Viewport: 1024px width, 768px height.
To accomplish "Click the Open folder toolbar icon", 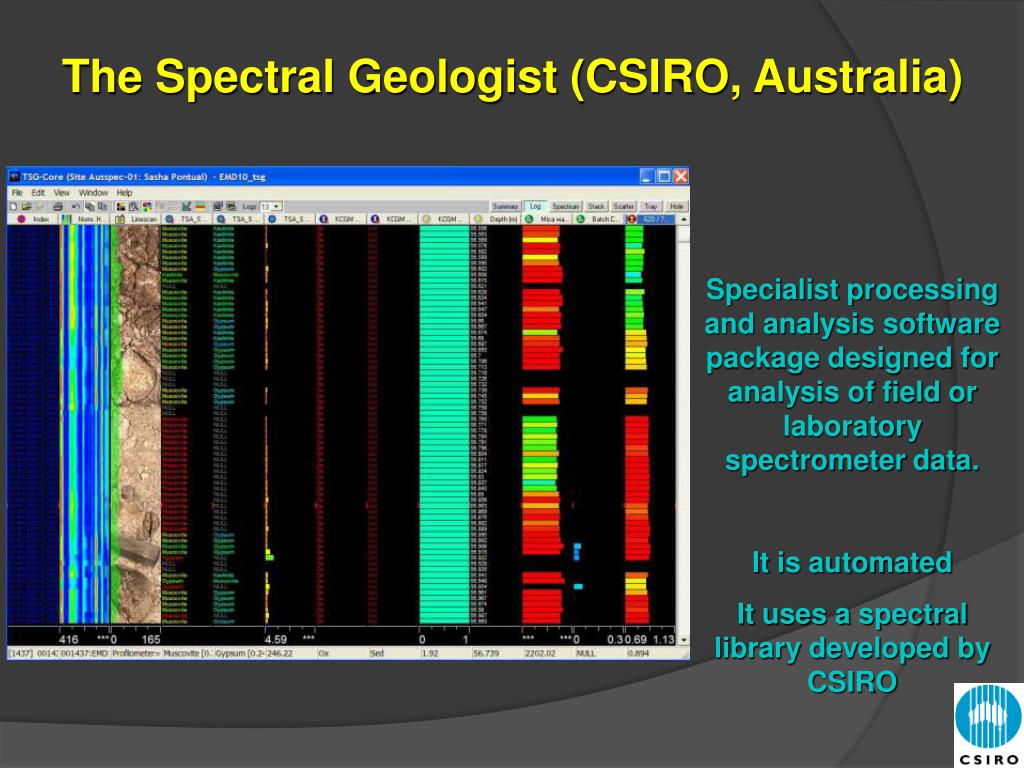I will click(27, 206).
